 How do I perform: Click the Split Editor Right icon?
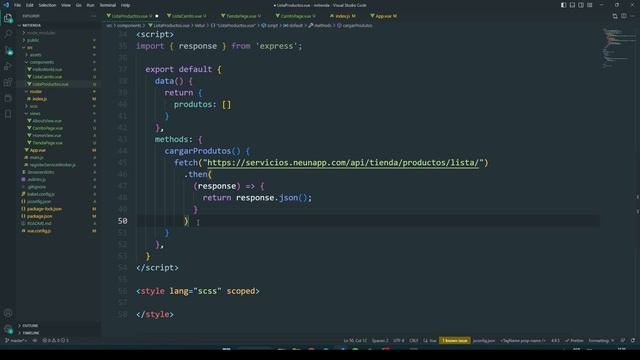(x=624, y=16)
